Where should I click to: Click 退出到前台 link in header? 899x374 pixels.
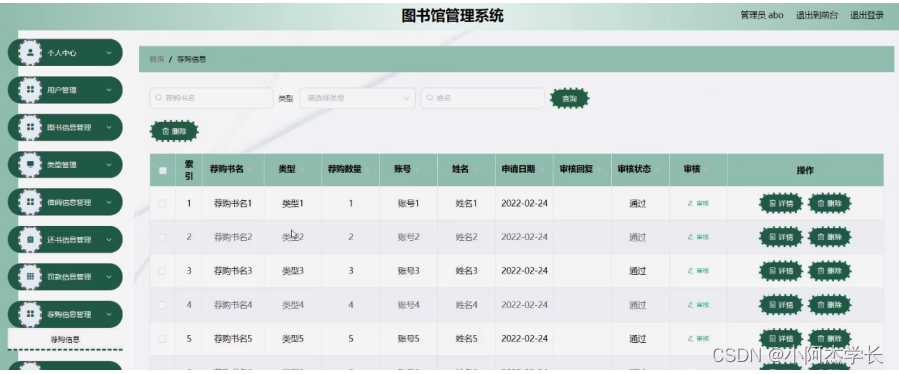click(816, 15)
